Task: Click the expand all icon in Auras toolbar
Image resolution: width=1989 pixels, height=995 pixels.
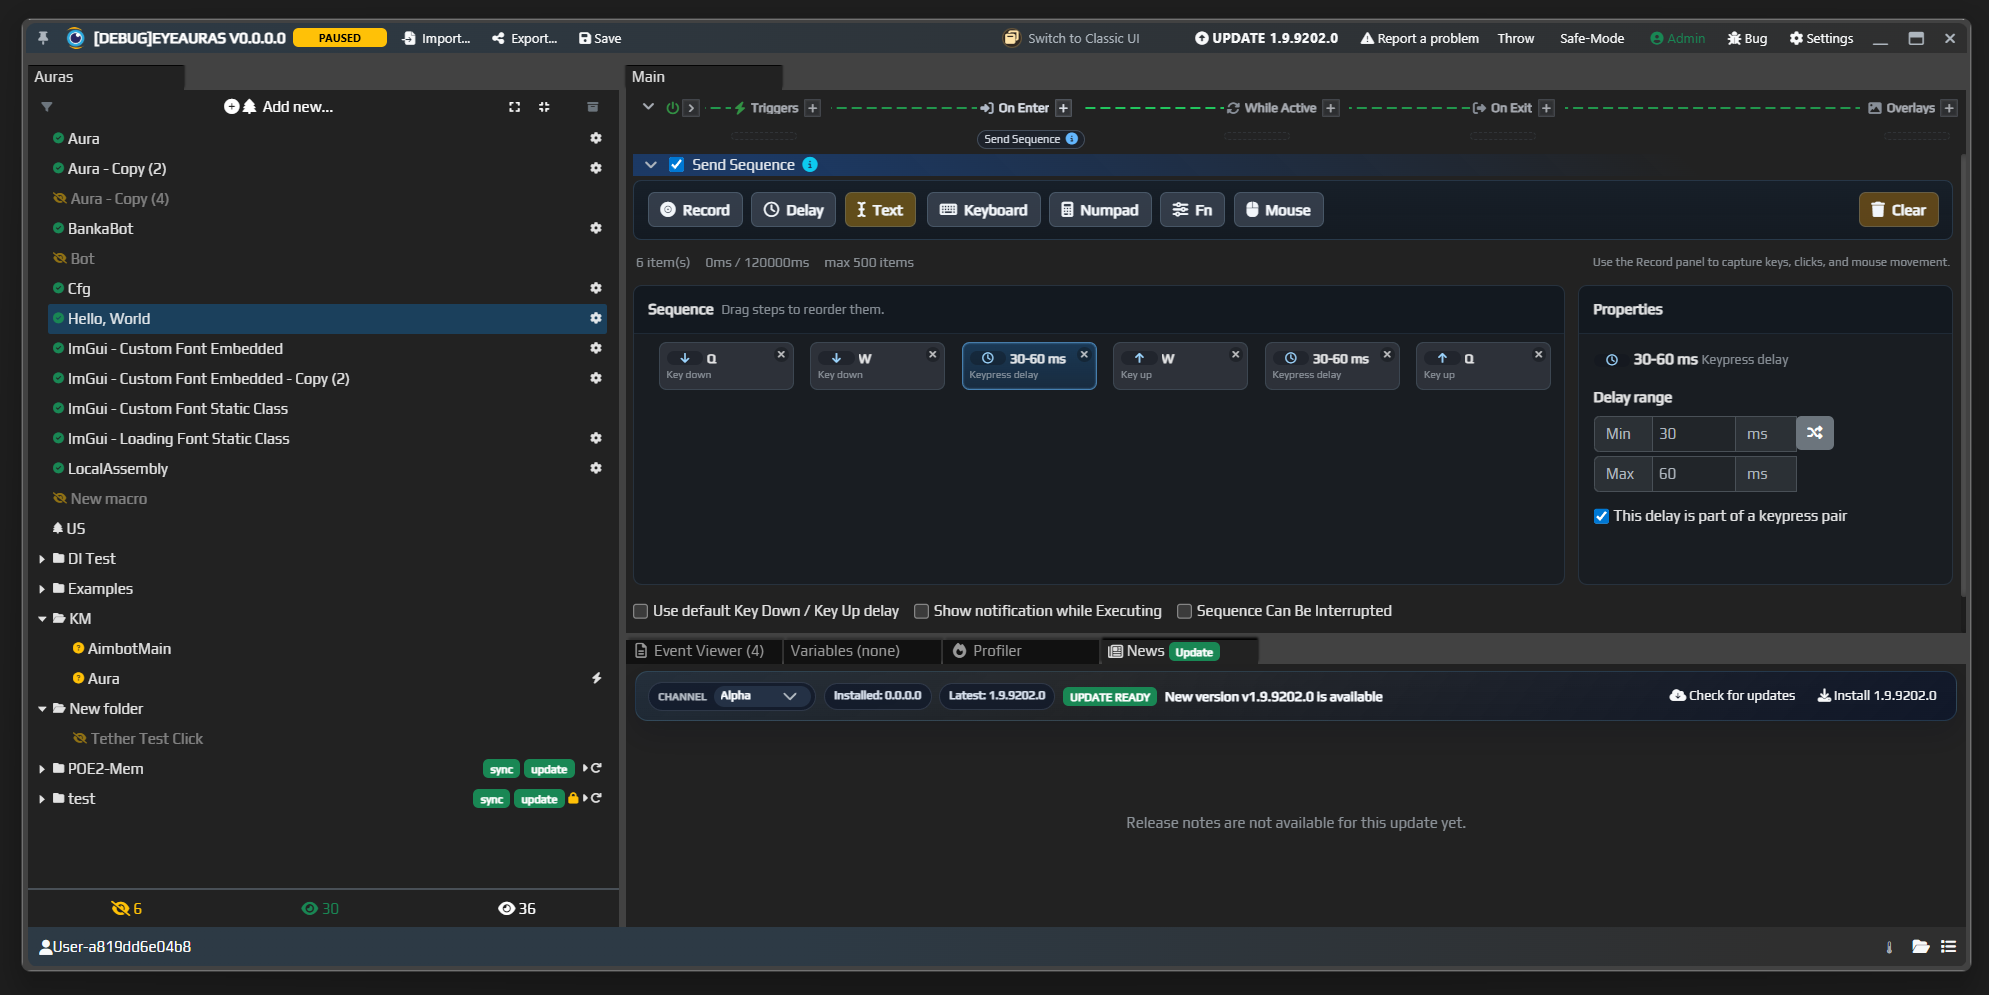Action: pos(514,107)
